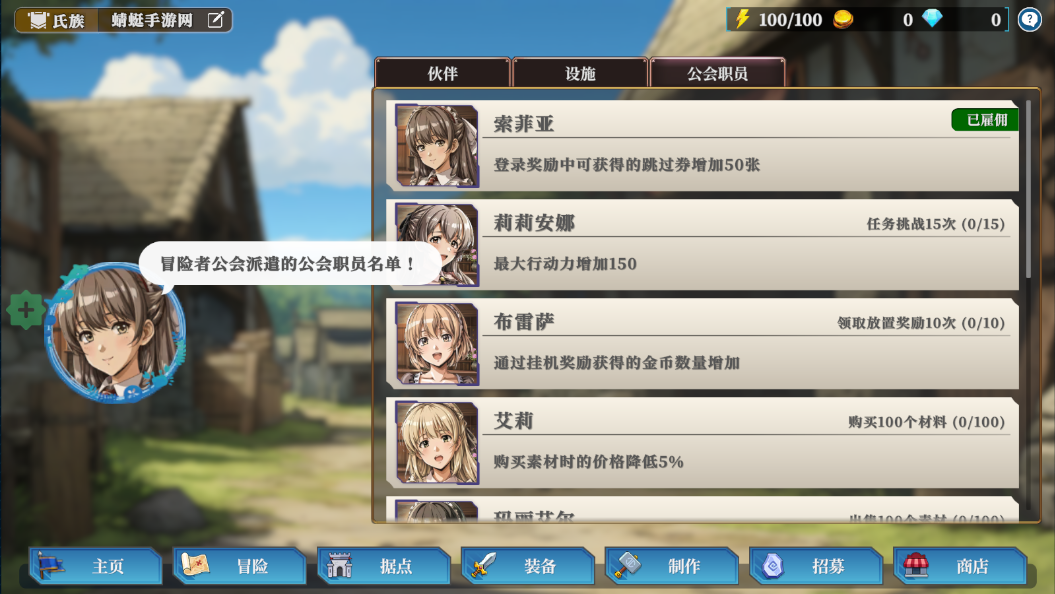Select 莉莉安娜 staff entry

click(702, 244)
